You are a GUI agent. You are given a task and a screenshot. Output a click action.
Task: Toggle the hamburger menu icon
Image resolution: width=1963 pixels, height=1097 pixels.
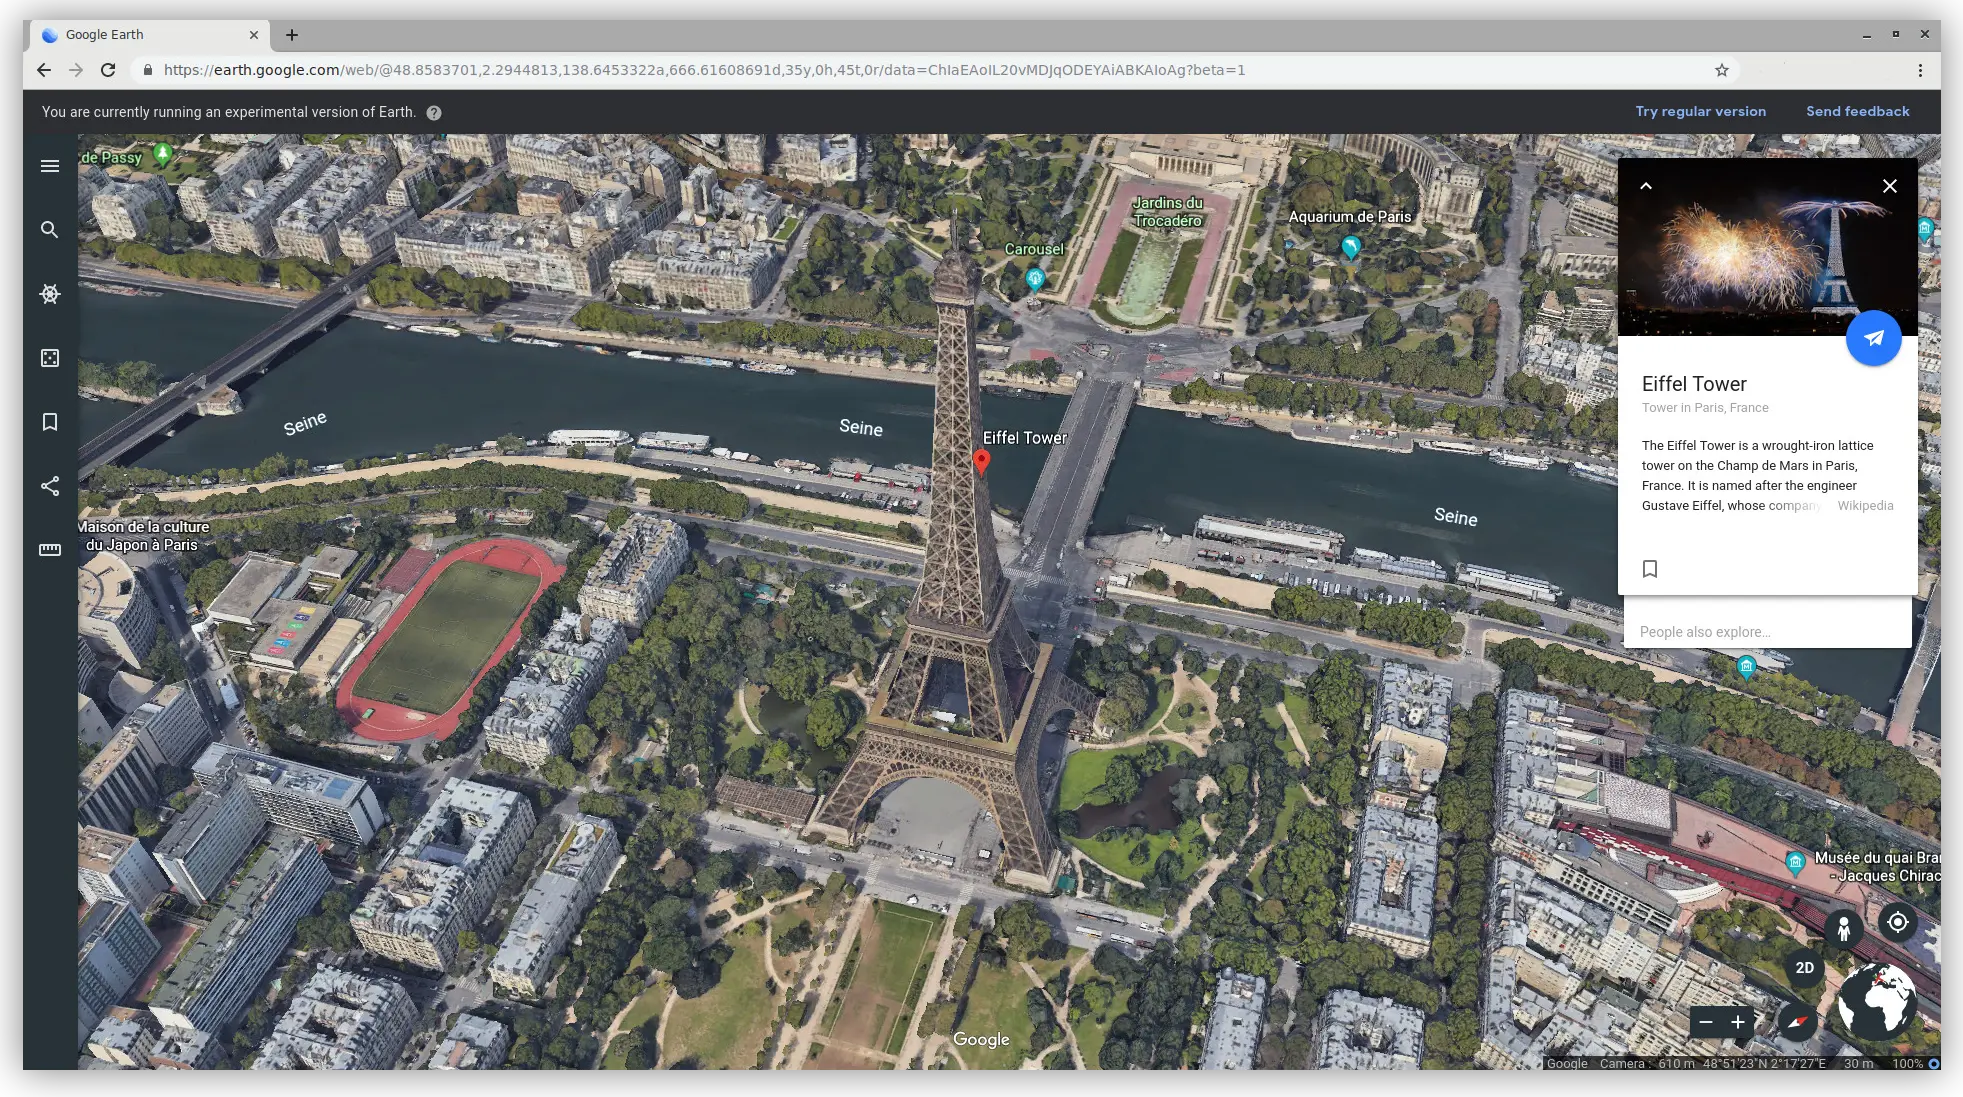coord(49,166)
